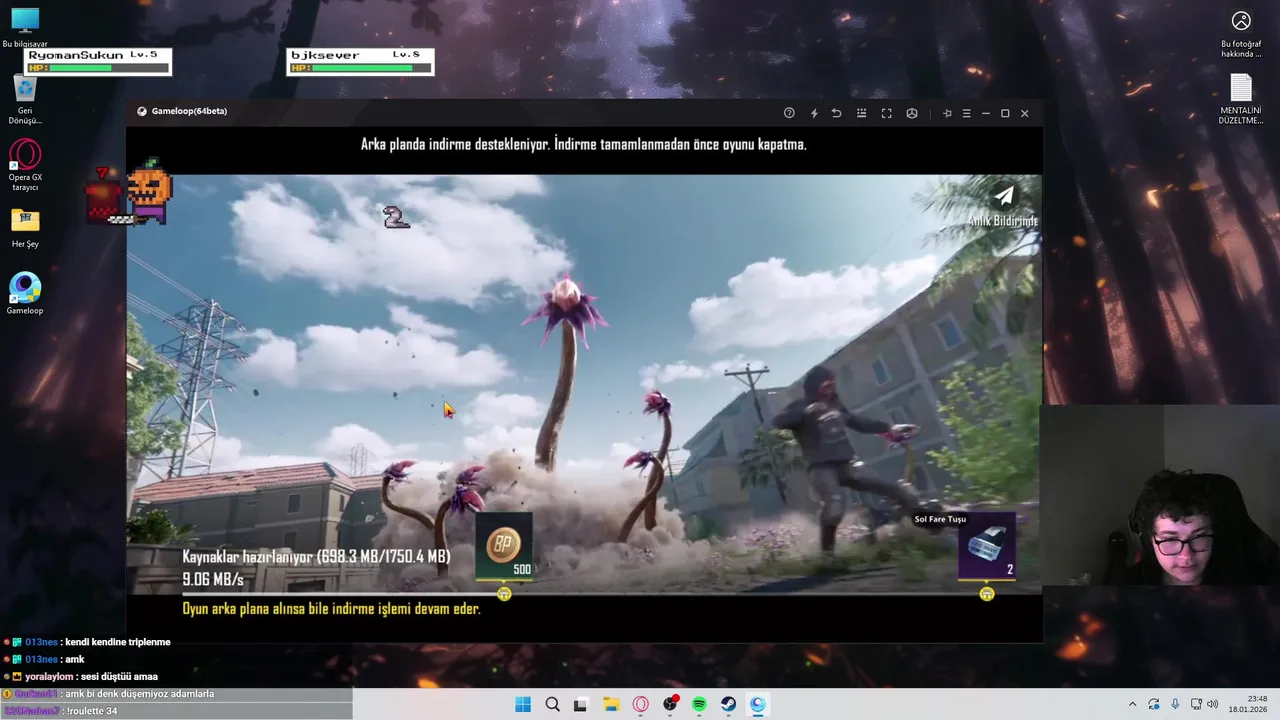Open the Gameloop help question-mark icon
The image size is (1280, 720).
point(789,113)
